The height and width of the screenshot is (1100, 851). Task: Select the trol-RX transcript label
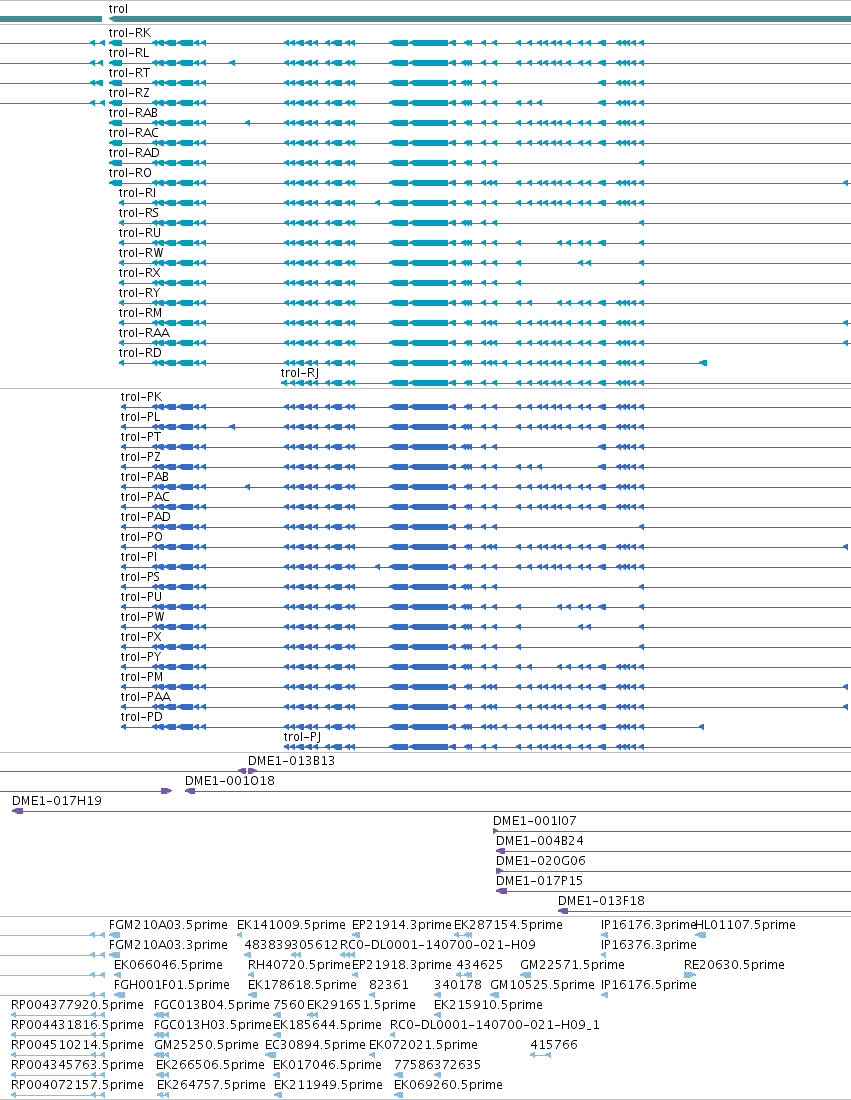click(x=140, y=272)
